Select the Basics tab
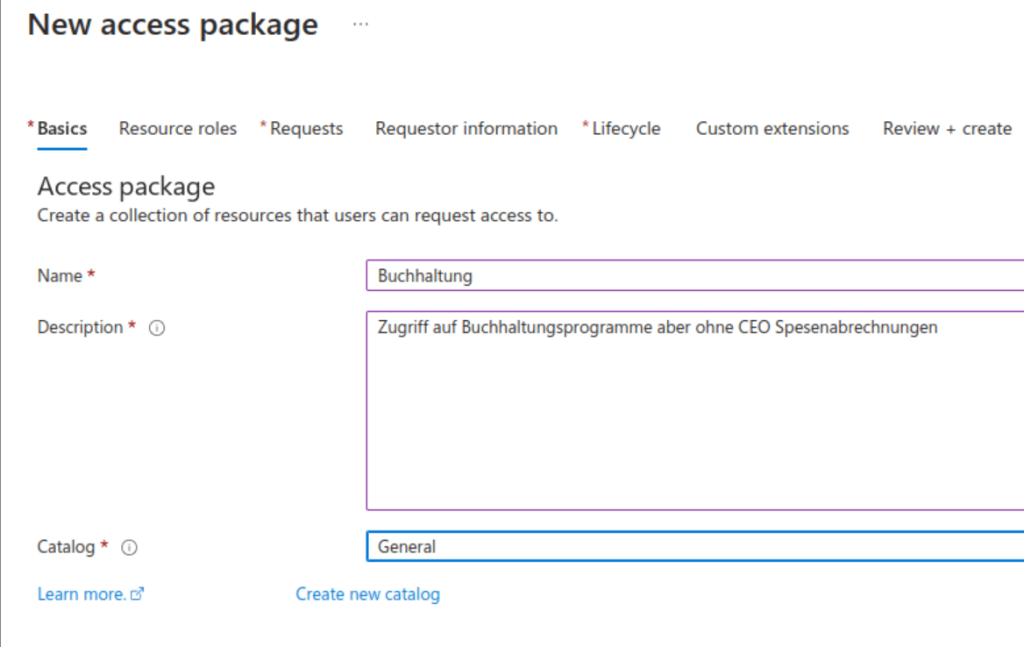 coord(62,129)
